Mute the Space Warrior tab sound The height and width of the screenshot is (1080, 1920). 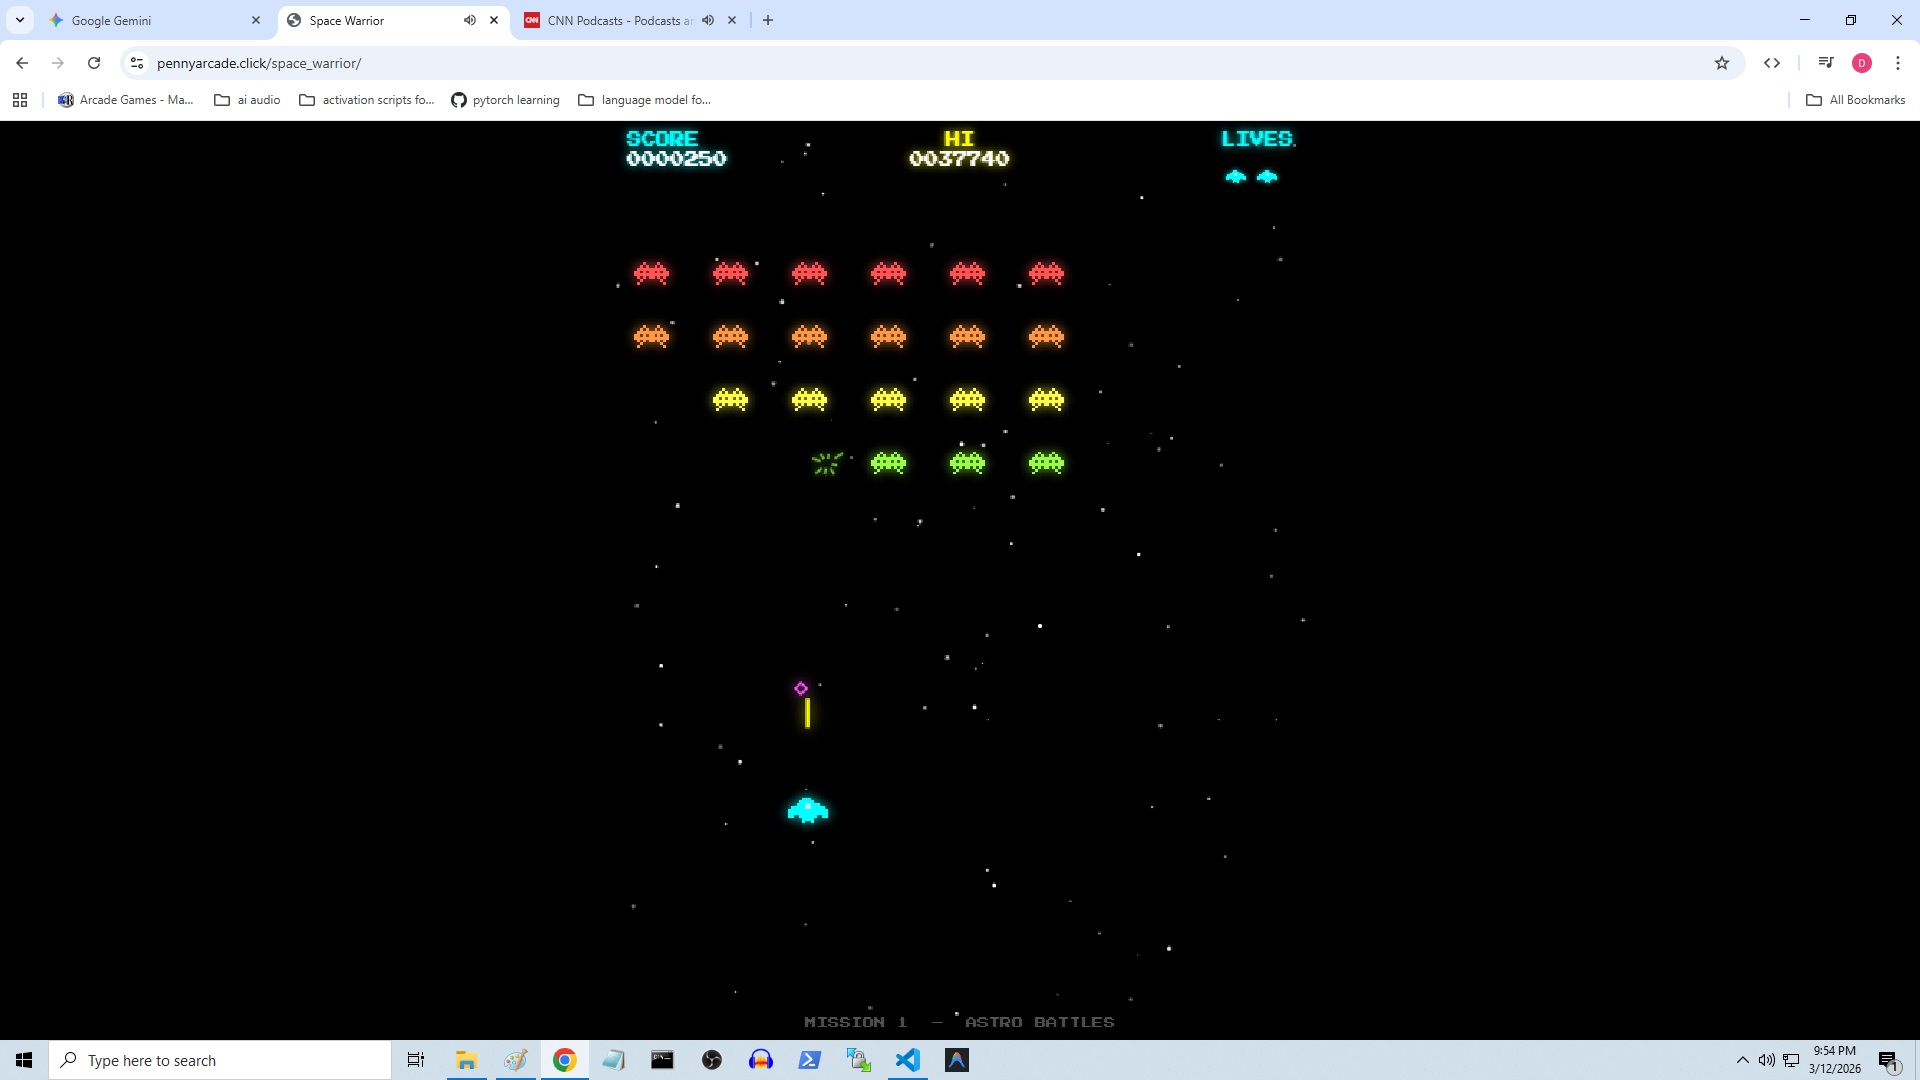[x=470, y=20]
